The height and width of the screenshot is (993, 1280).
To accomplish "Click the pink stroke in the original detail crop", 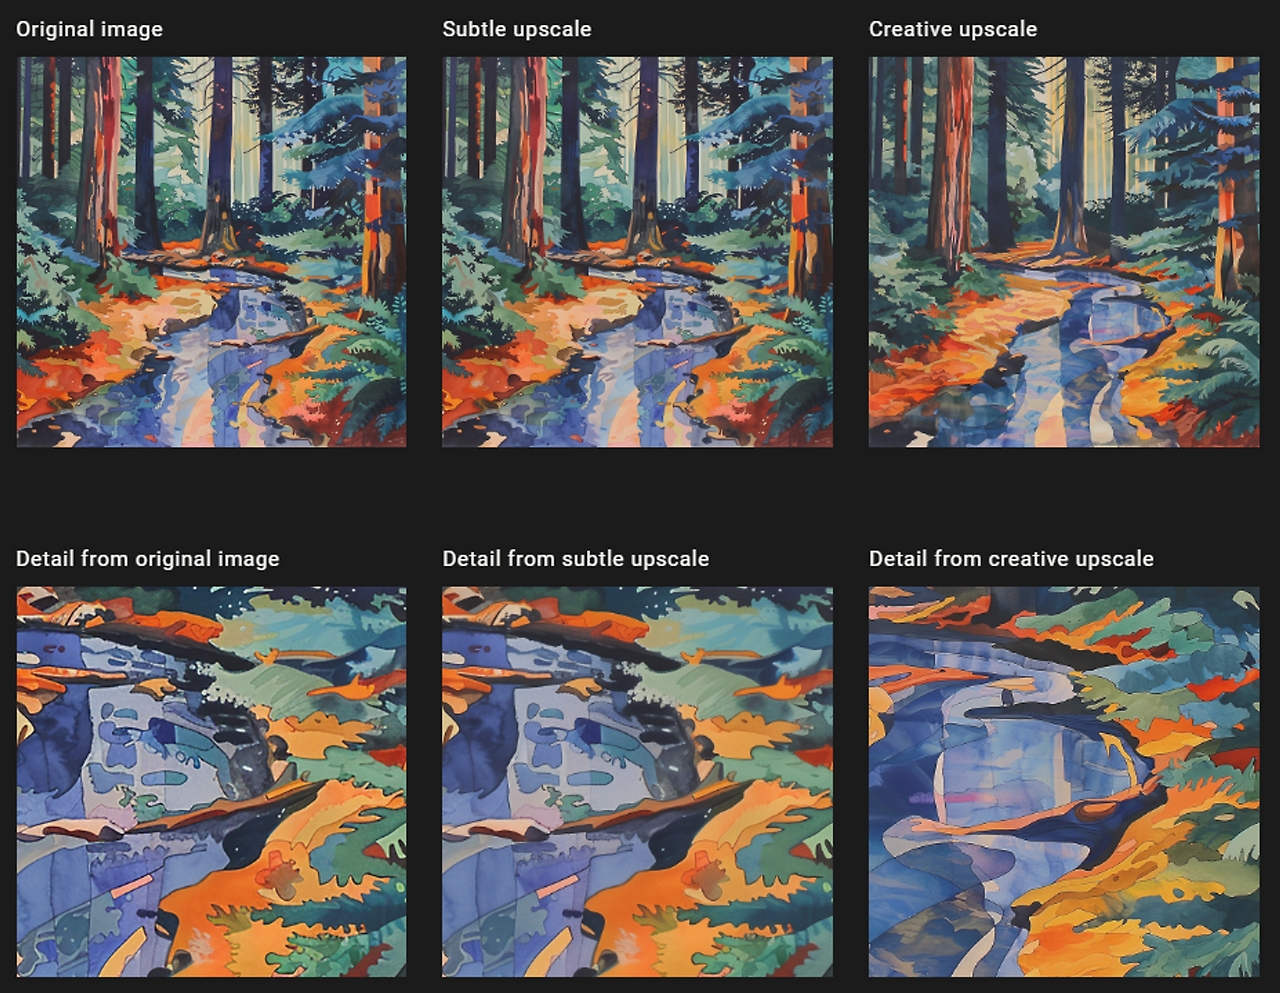I will coord(131,885).
